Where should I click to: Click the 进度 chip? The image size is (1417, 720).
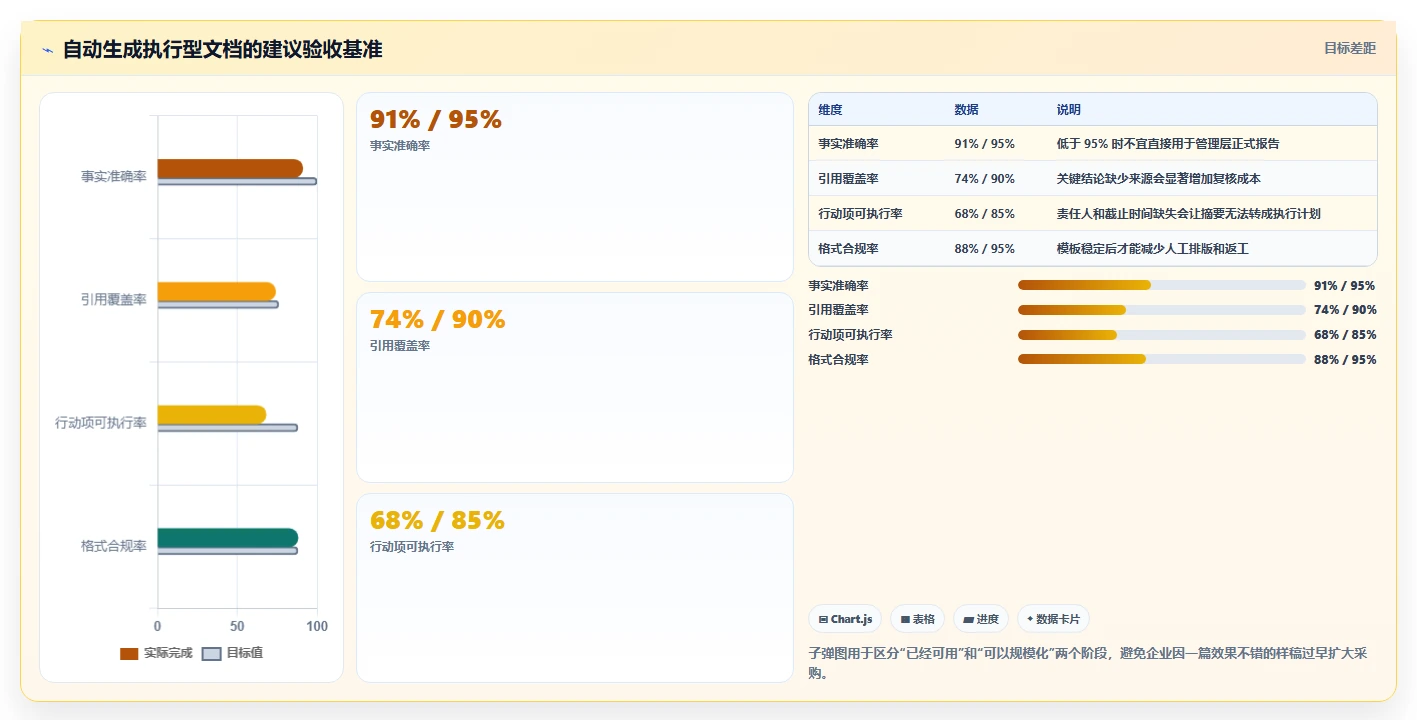pos(981,619)
